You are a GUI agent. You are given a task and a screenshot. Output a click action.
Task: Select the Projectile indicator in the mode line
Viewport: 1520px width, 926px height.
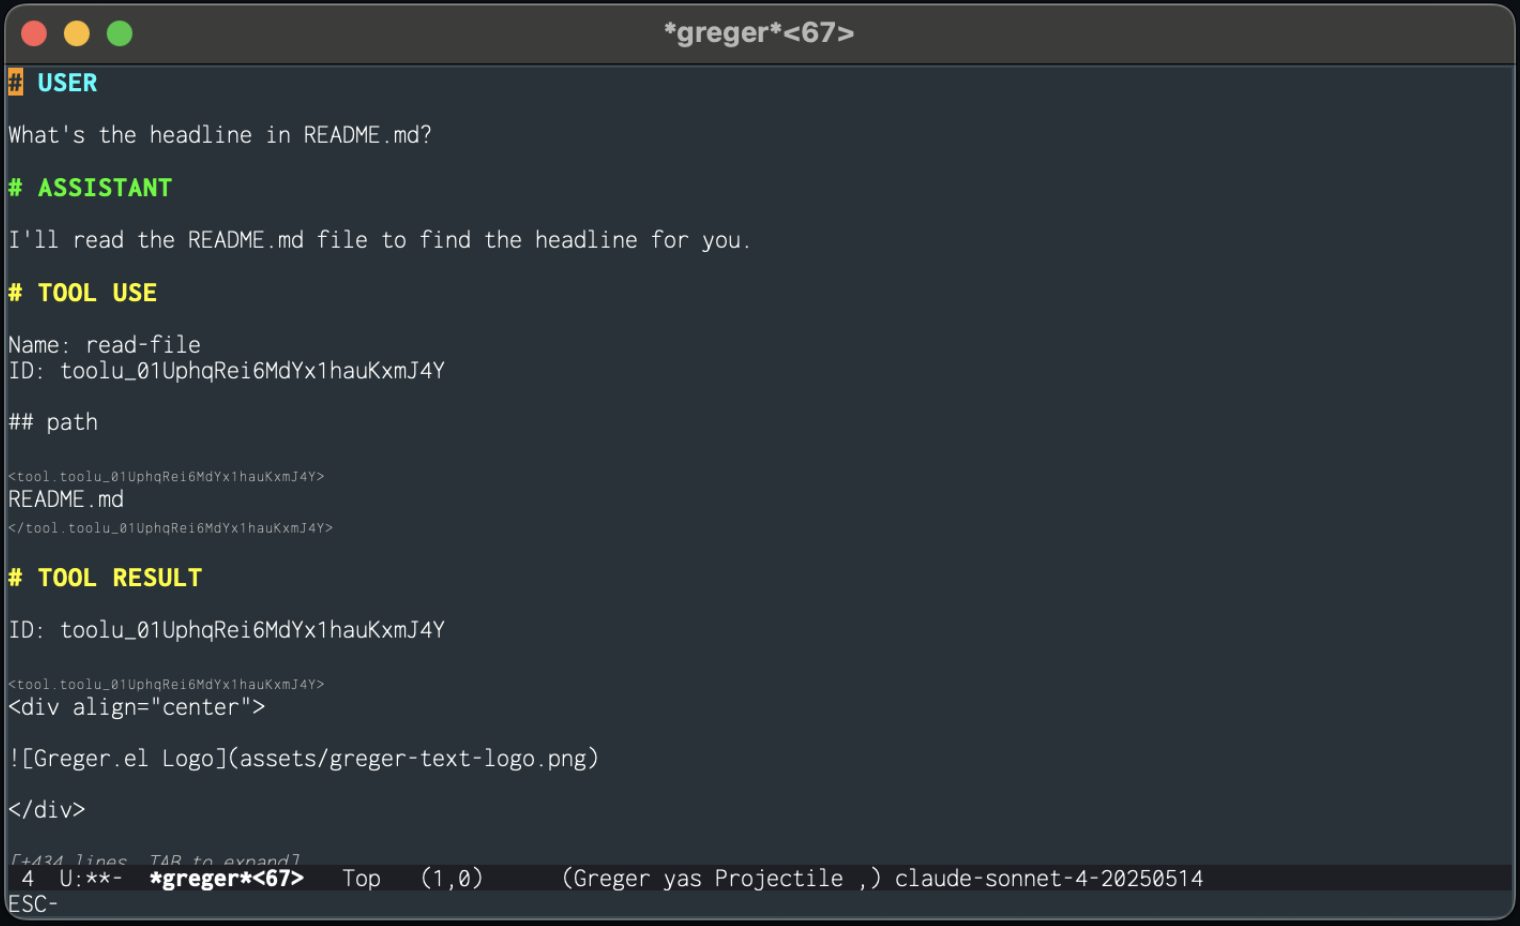(x=778, y=878)
